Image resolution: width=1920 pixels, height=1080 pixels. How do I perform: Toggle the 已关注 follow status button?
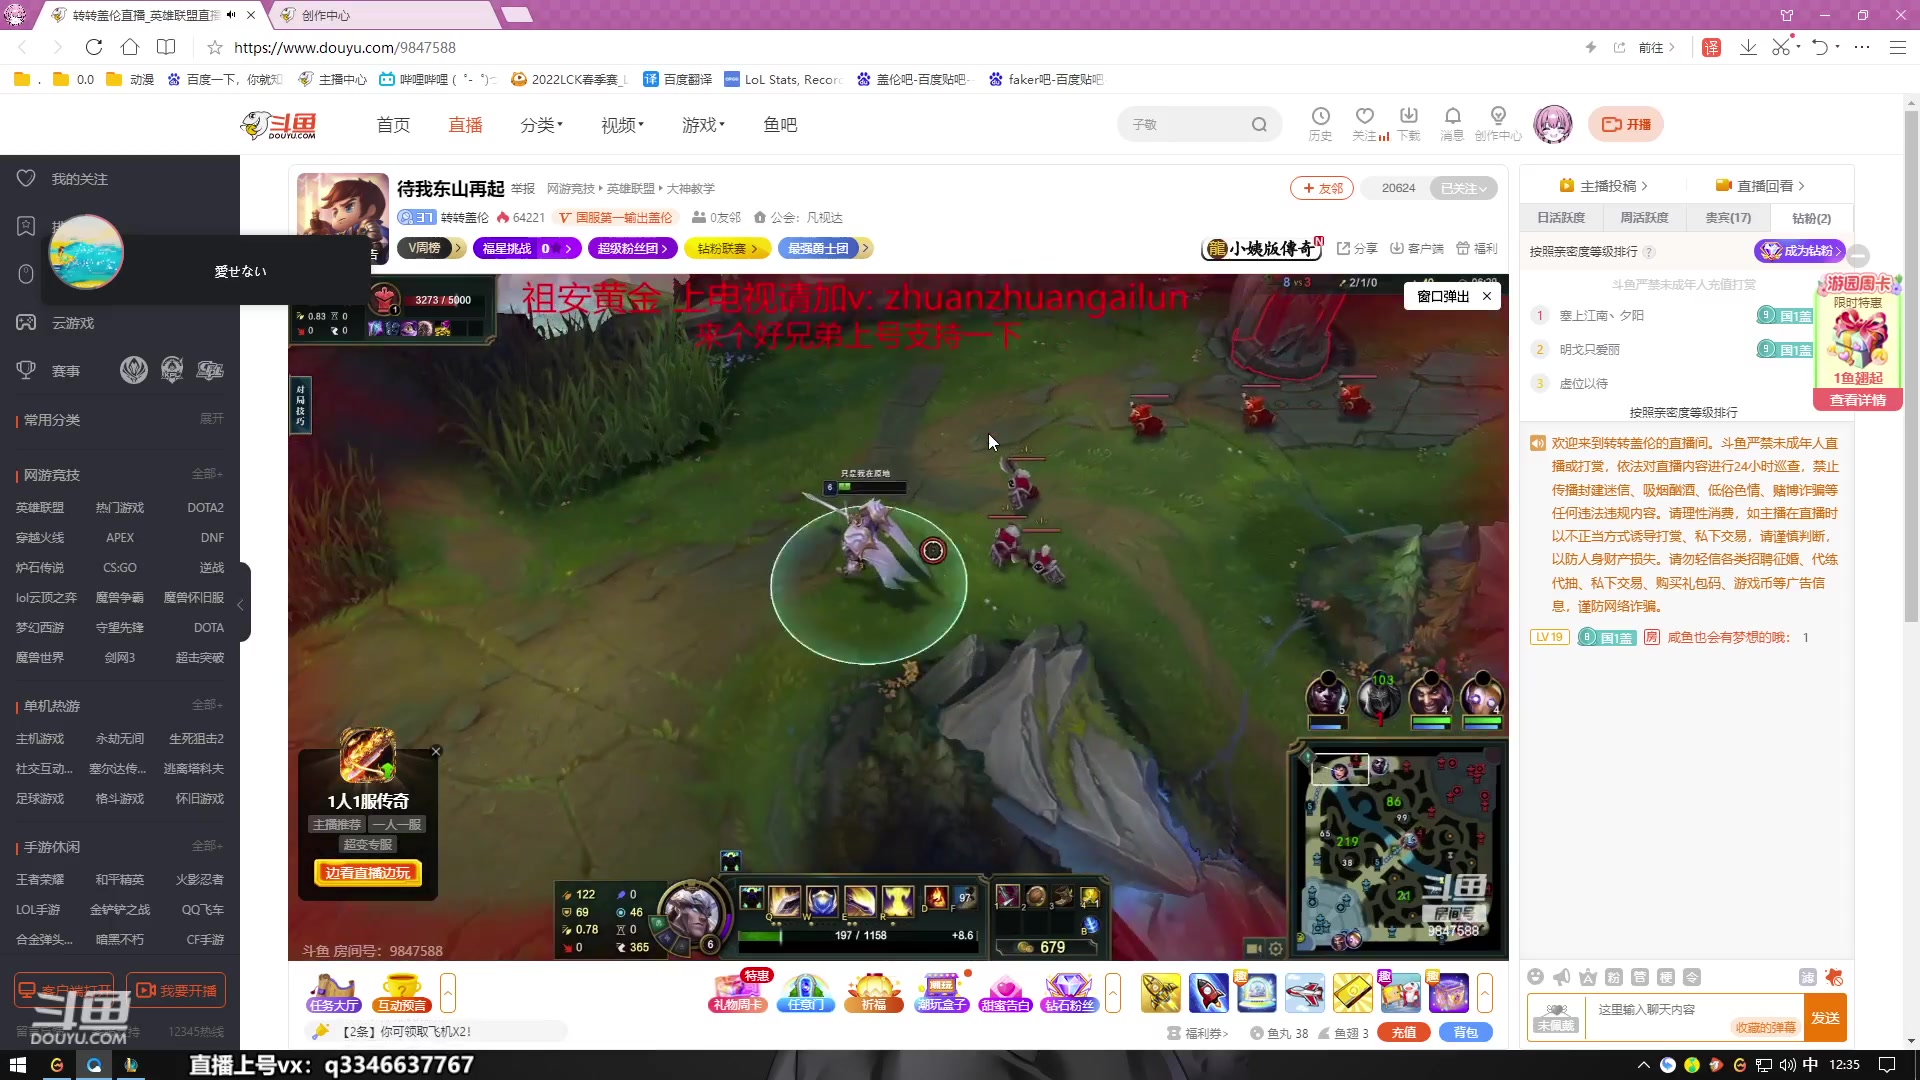point(1463,188)
